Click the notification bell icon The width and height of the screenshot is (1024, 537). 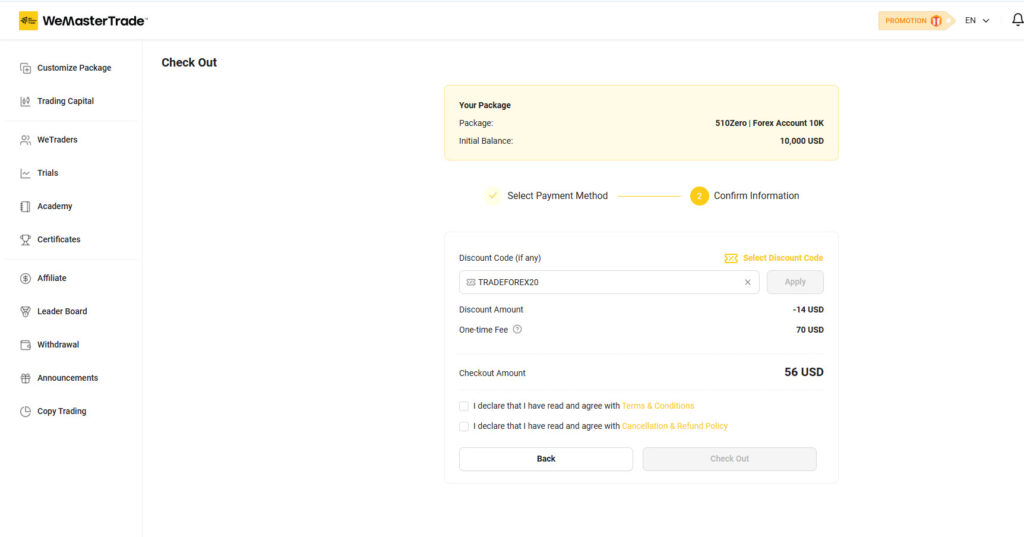1017,20
